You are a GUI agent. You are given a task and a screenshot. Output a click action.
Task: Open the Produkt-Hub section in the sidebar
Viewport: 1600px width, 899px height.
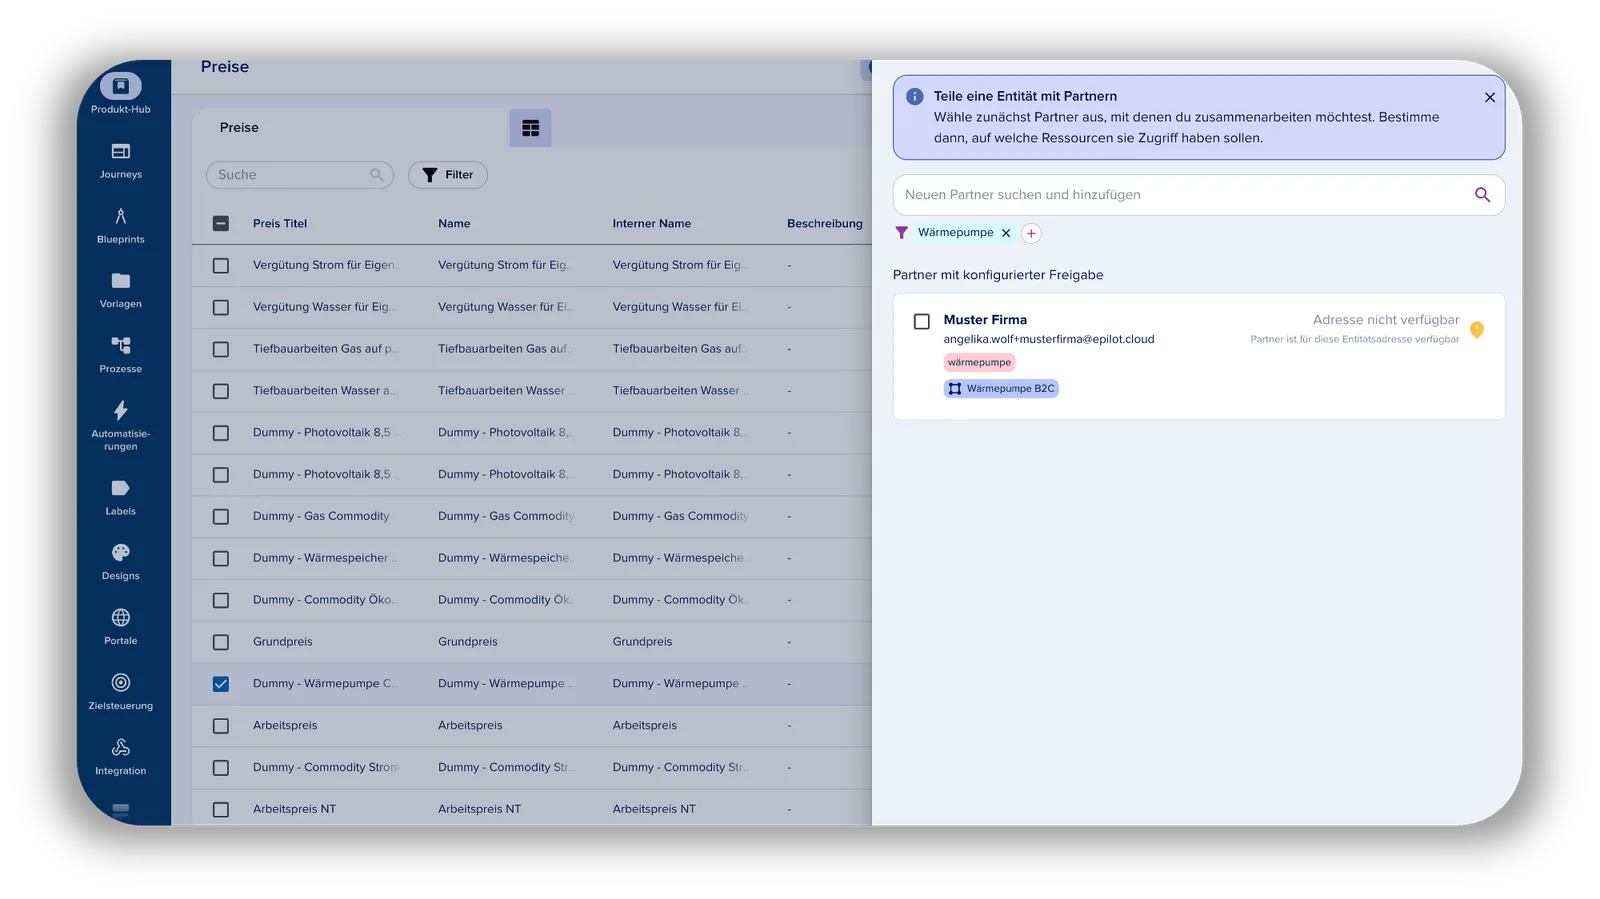point(121,93)
